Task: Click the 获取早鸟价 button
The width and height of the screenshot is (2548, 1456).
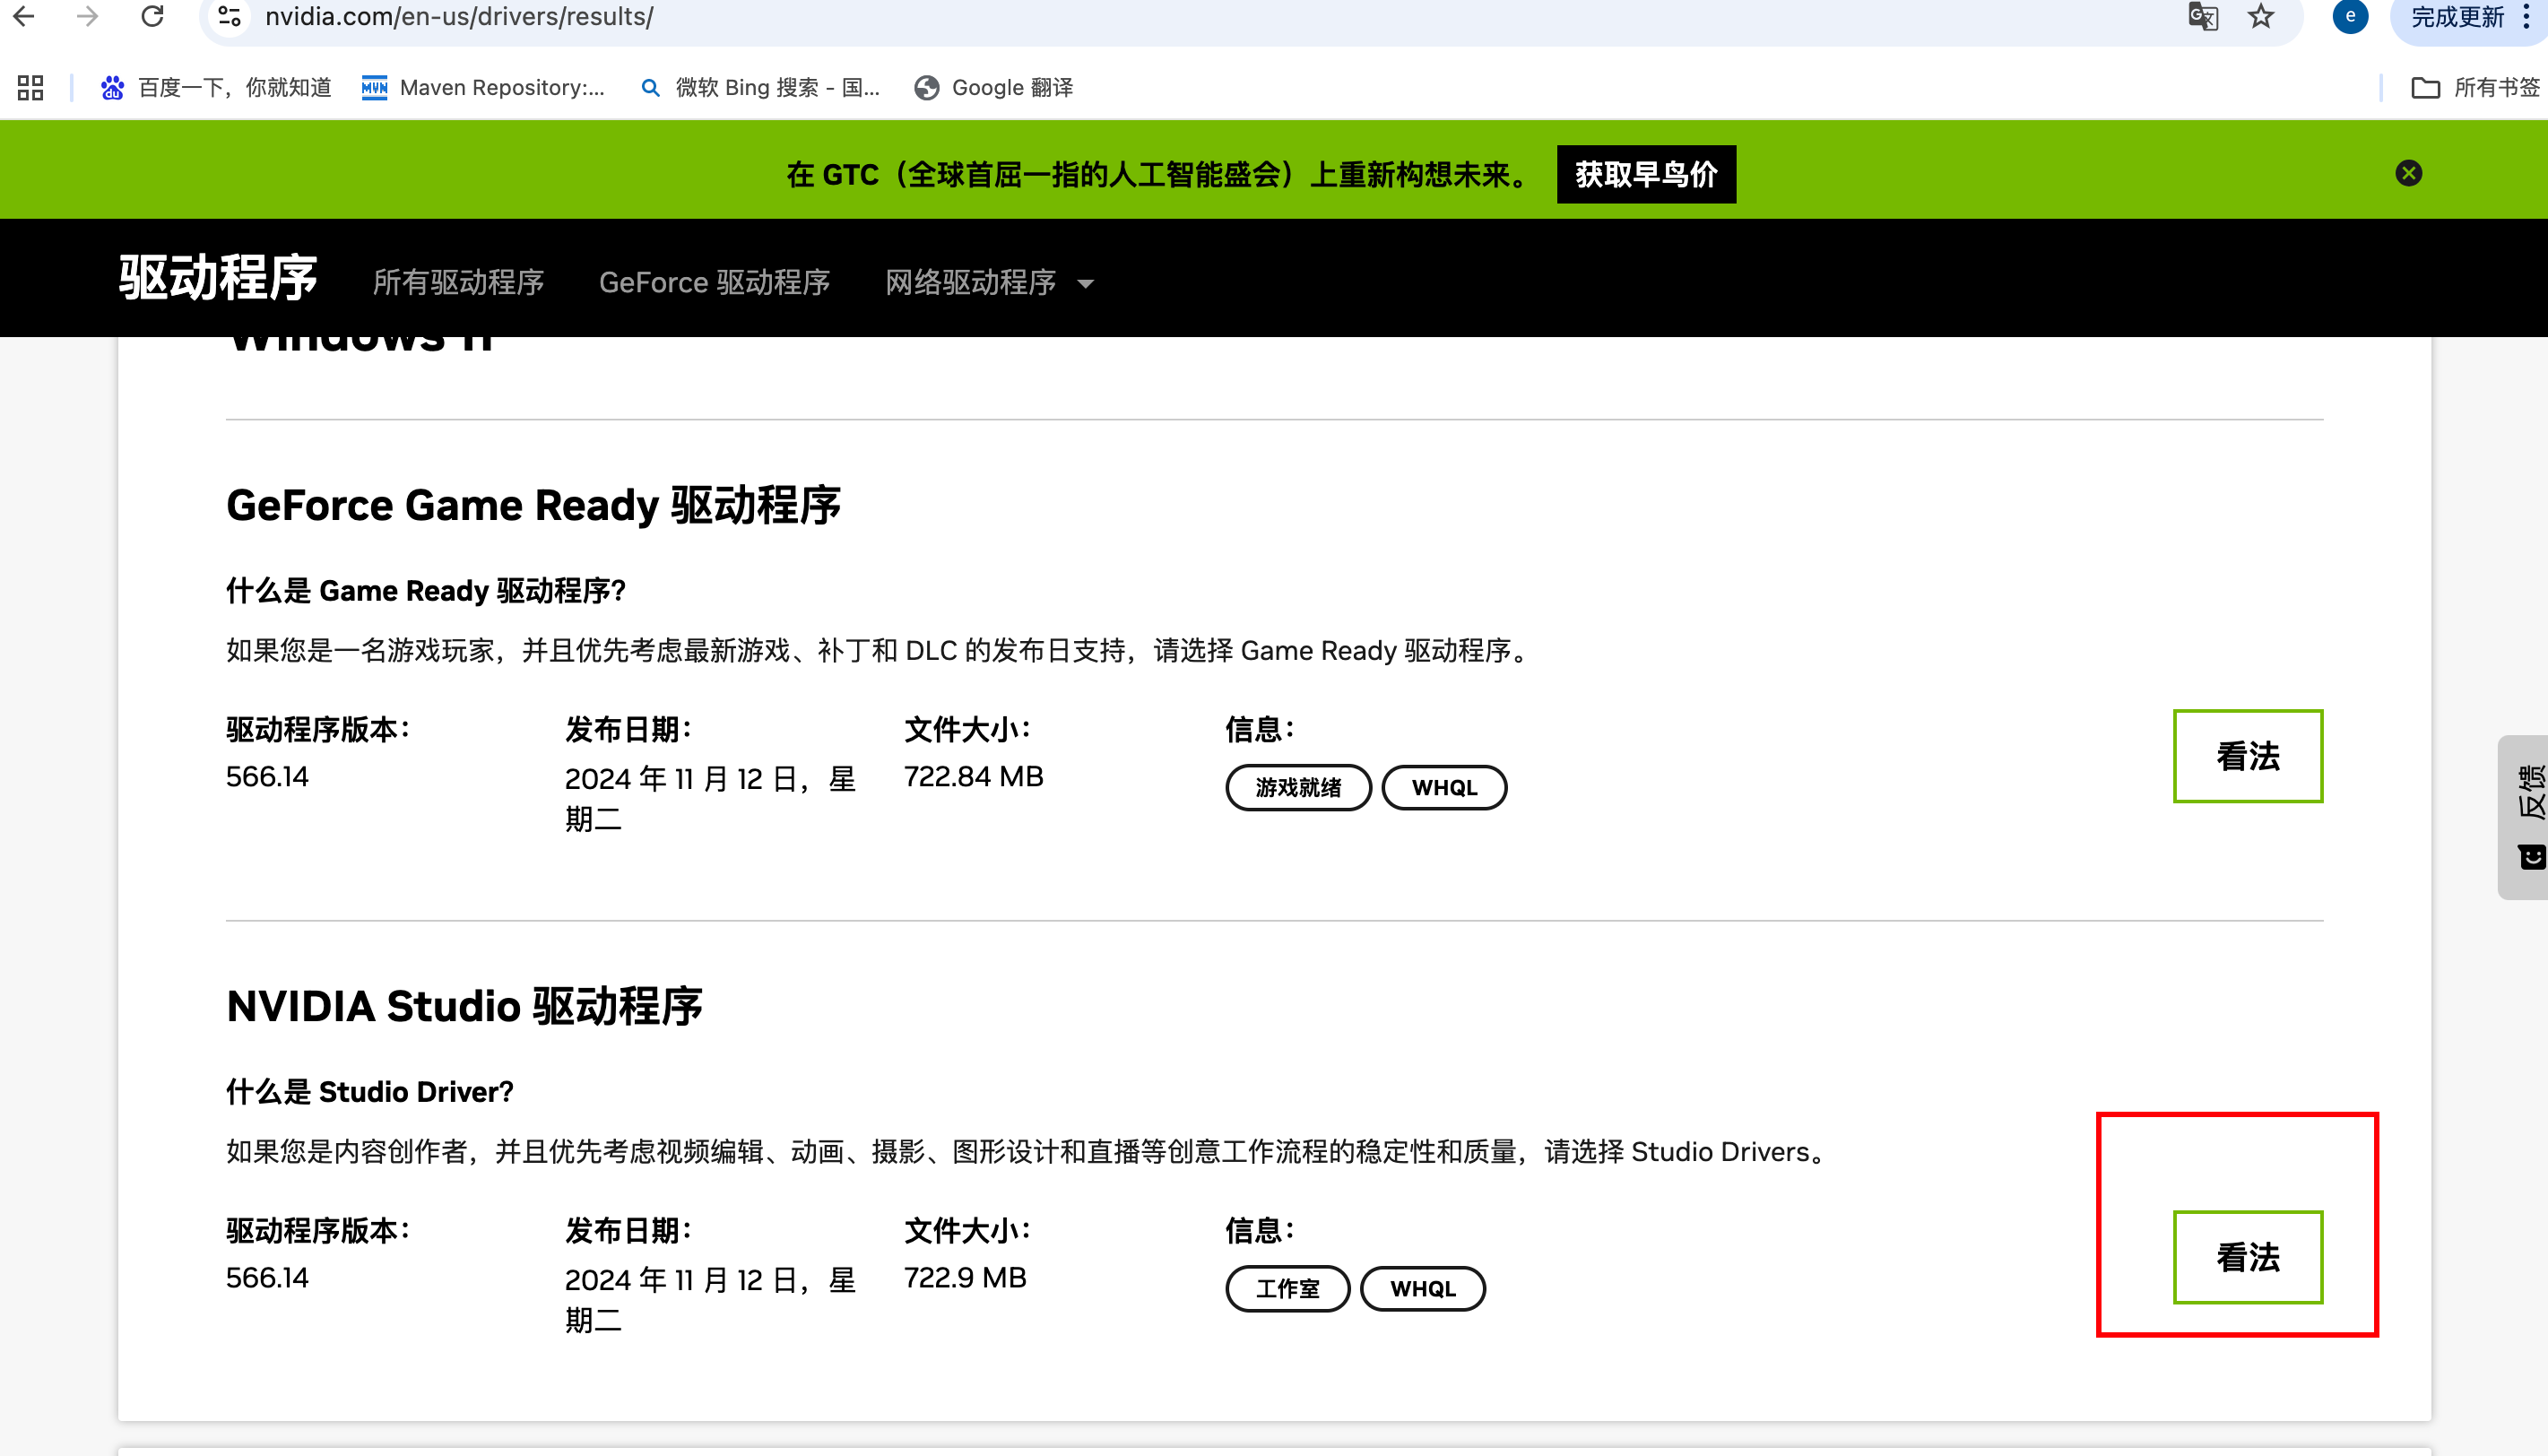Action: tap(1645, 174)
